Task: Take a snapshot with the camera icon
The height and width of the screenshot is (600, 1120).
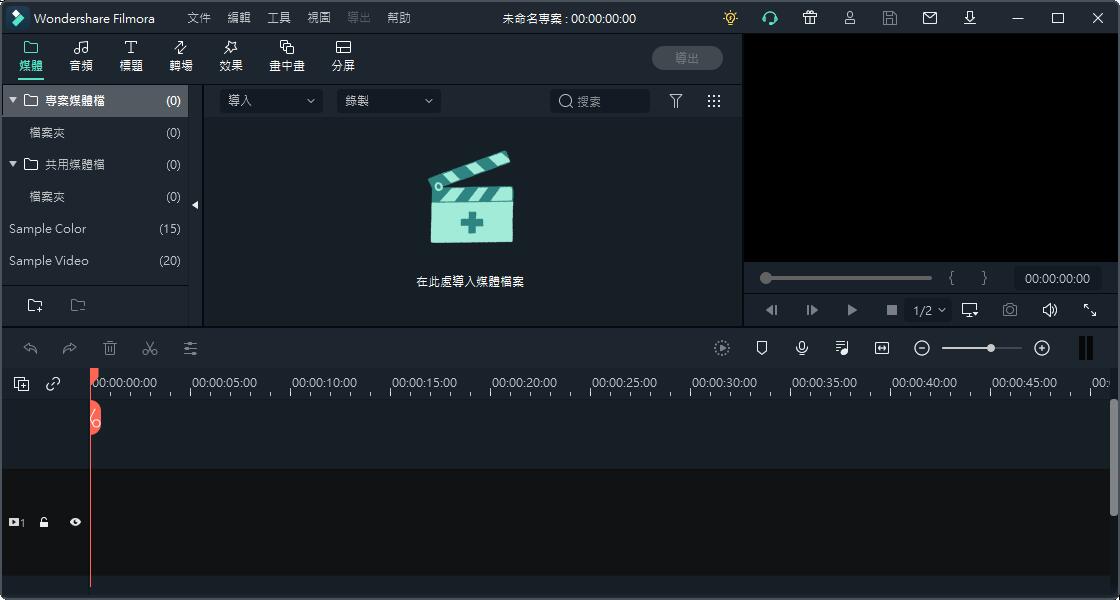Action: point(1010,310)
